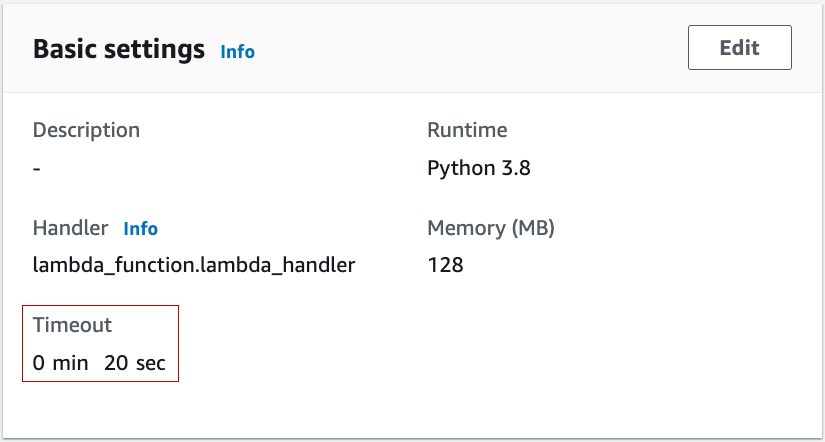825x442 pixels.
Task: Select the 0 min 20 sec timeout value
Action: tap(99, 363)
